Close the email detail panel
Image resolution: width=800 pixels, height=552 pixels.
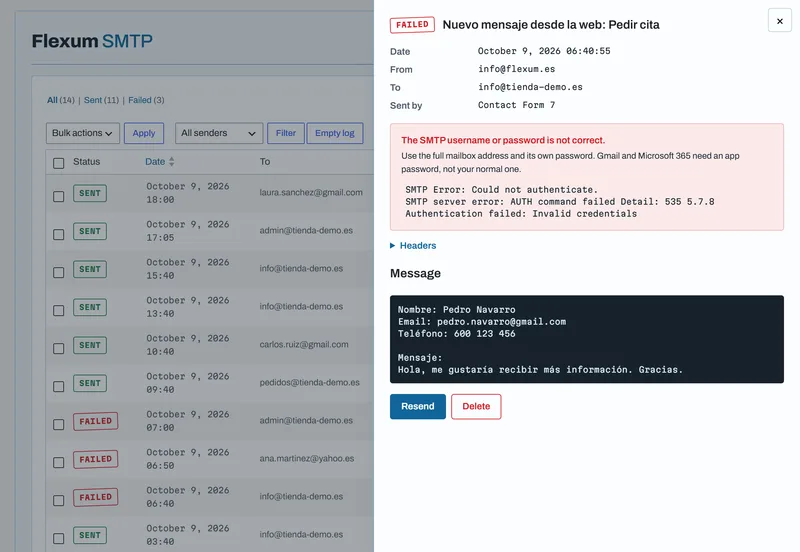[x=779, y=21]
